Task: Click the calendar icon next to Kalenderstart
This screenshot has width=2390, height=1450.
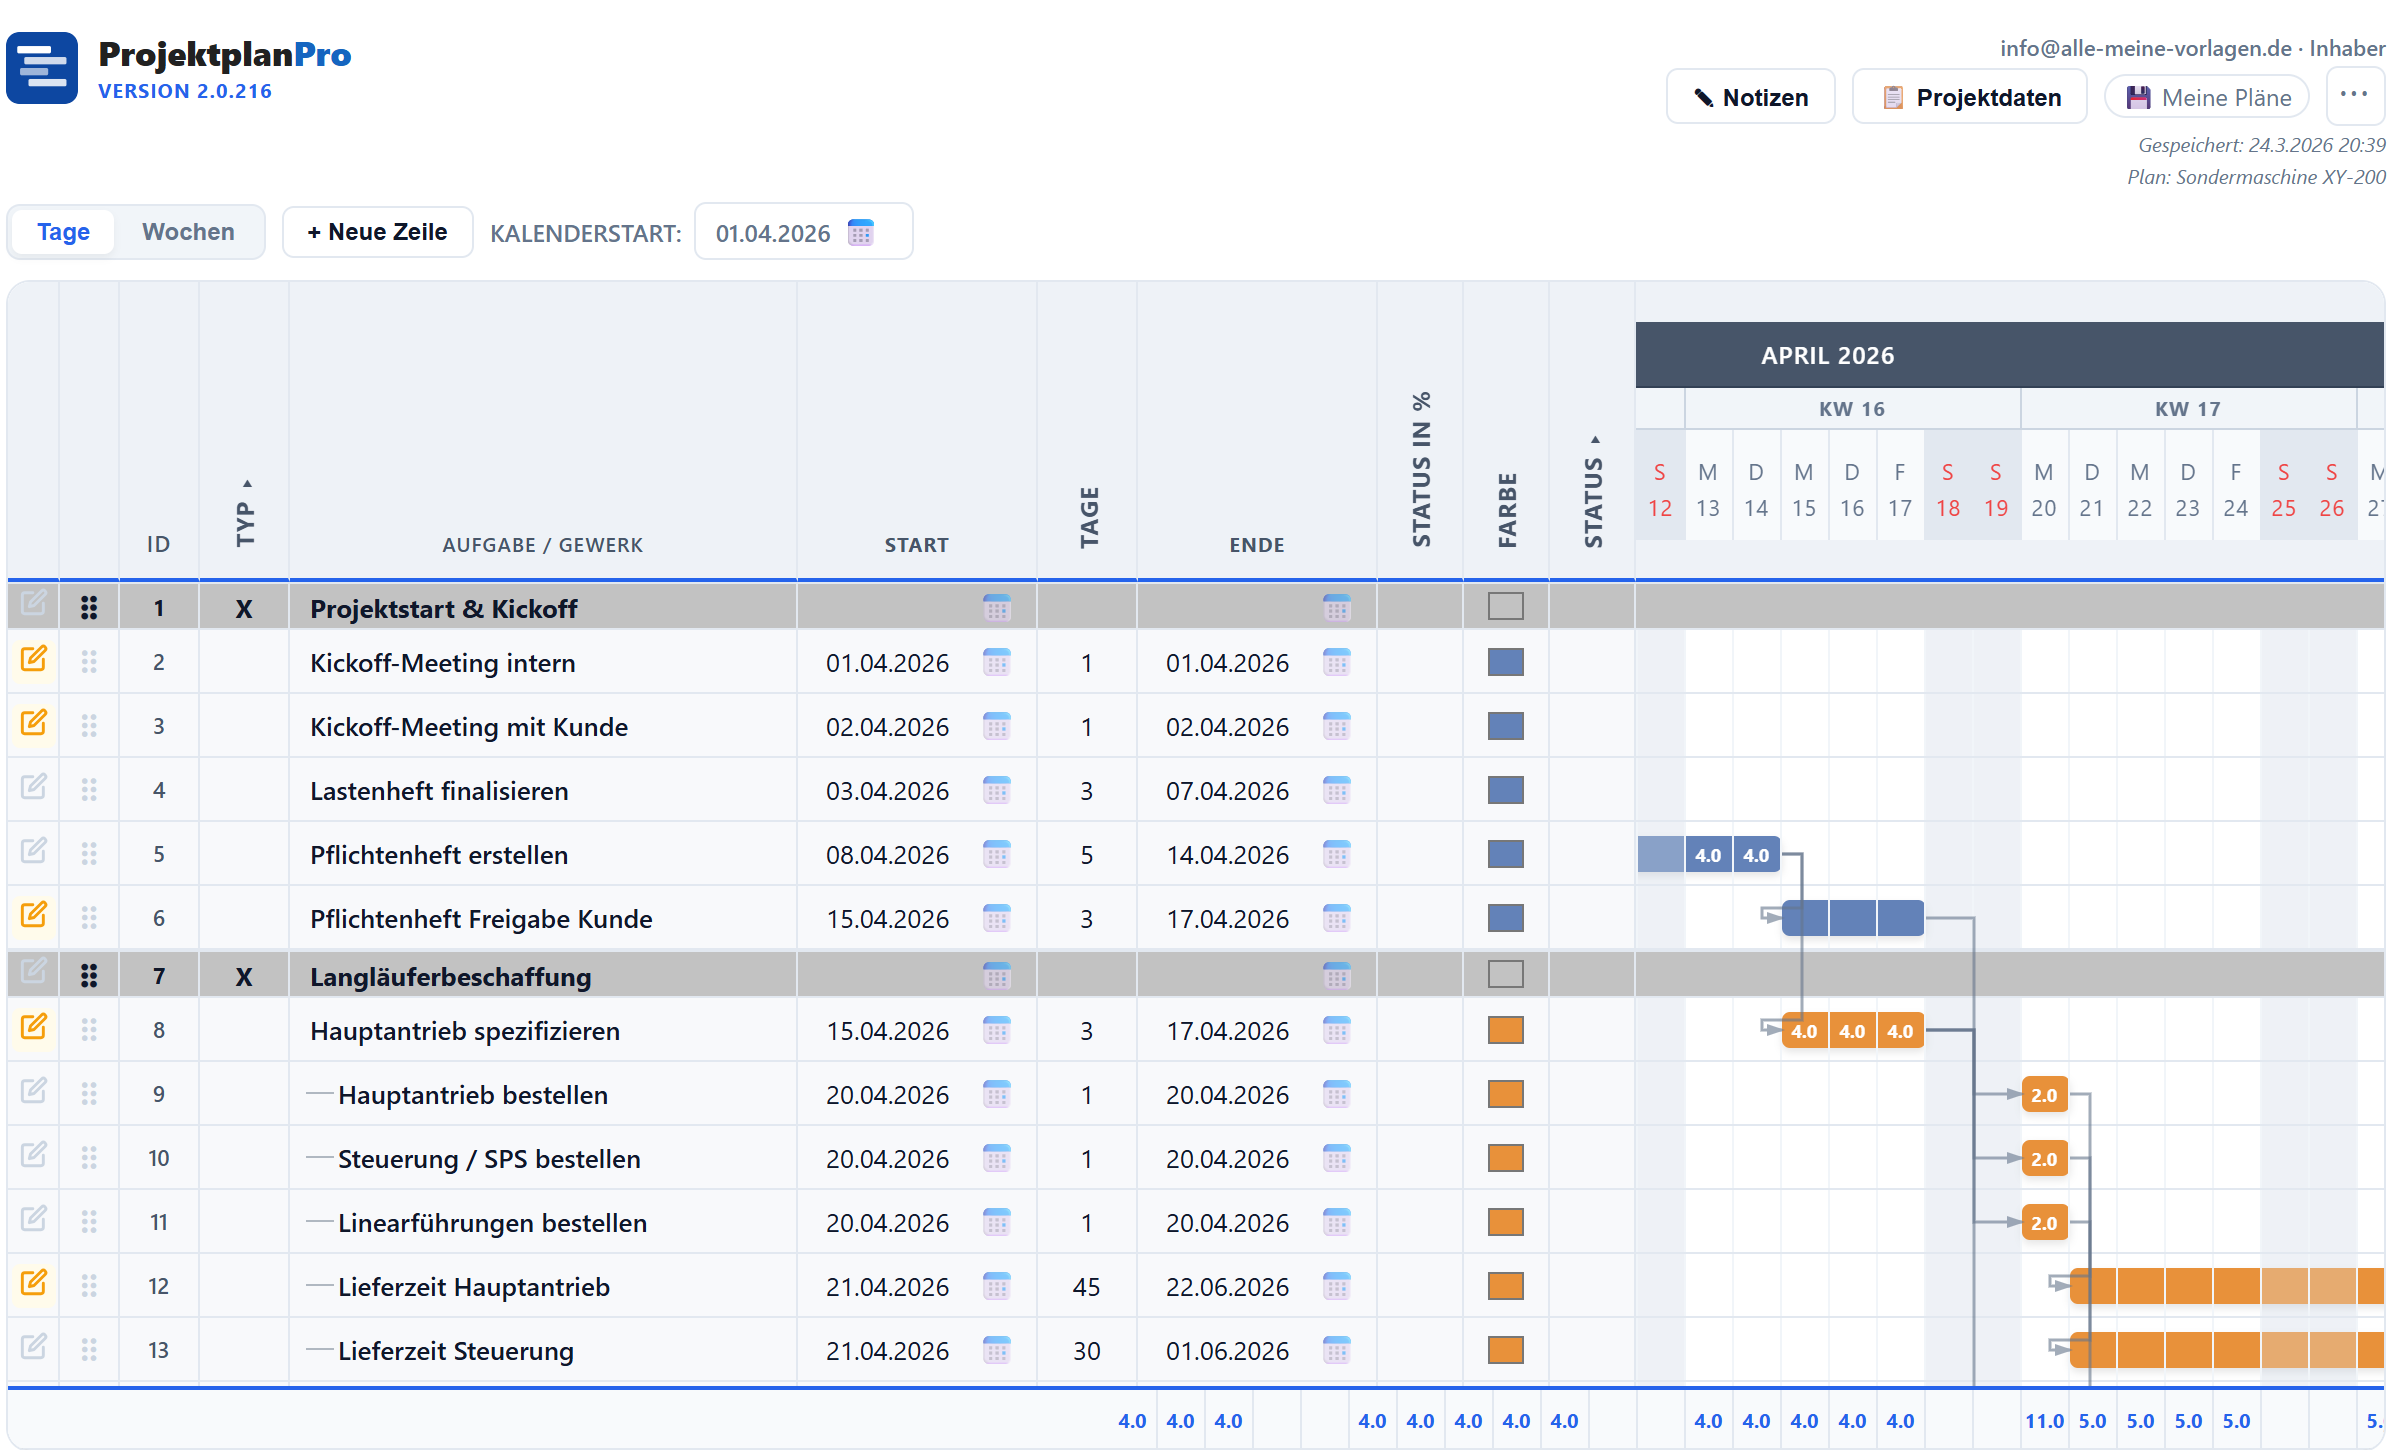Action: point(862,232)
